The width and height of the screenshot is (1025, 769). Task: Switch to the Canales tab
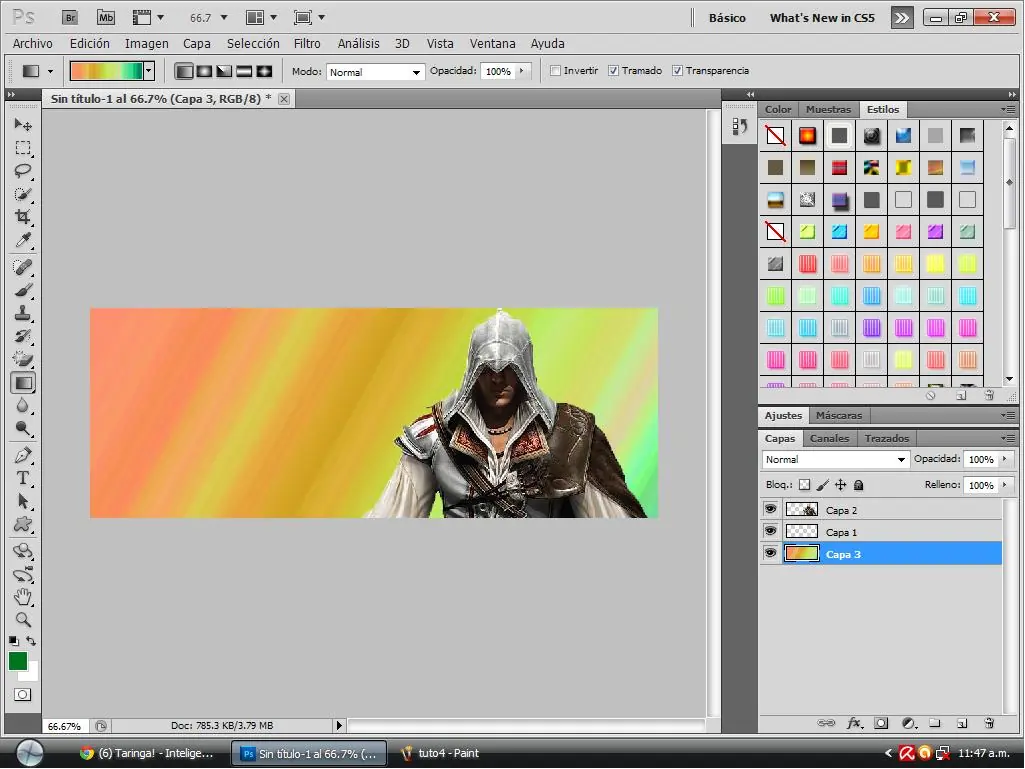[x=829, y=438]
